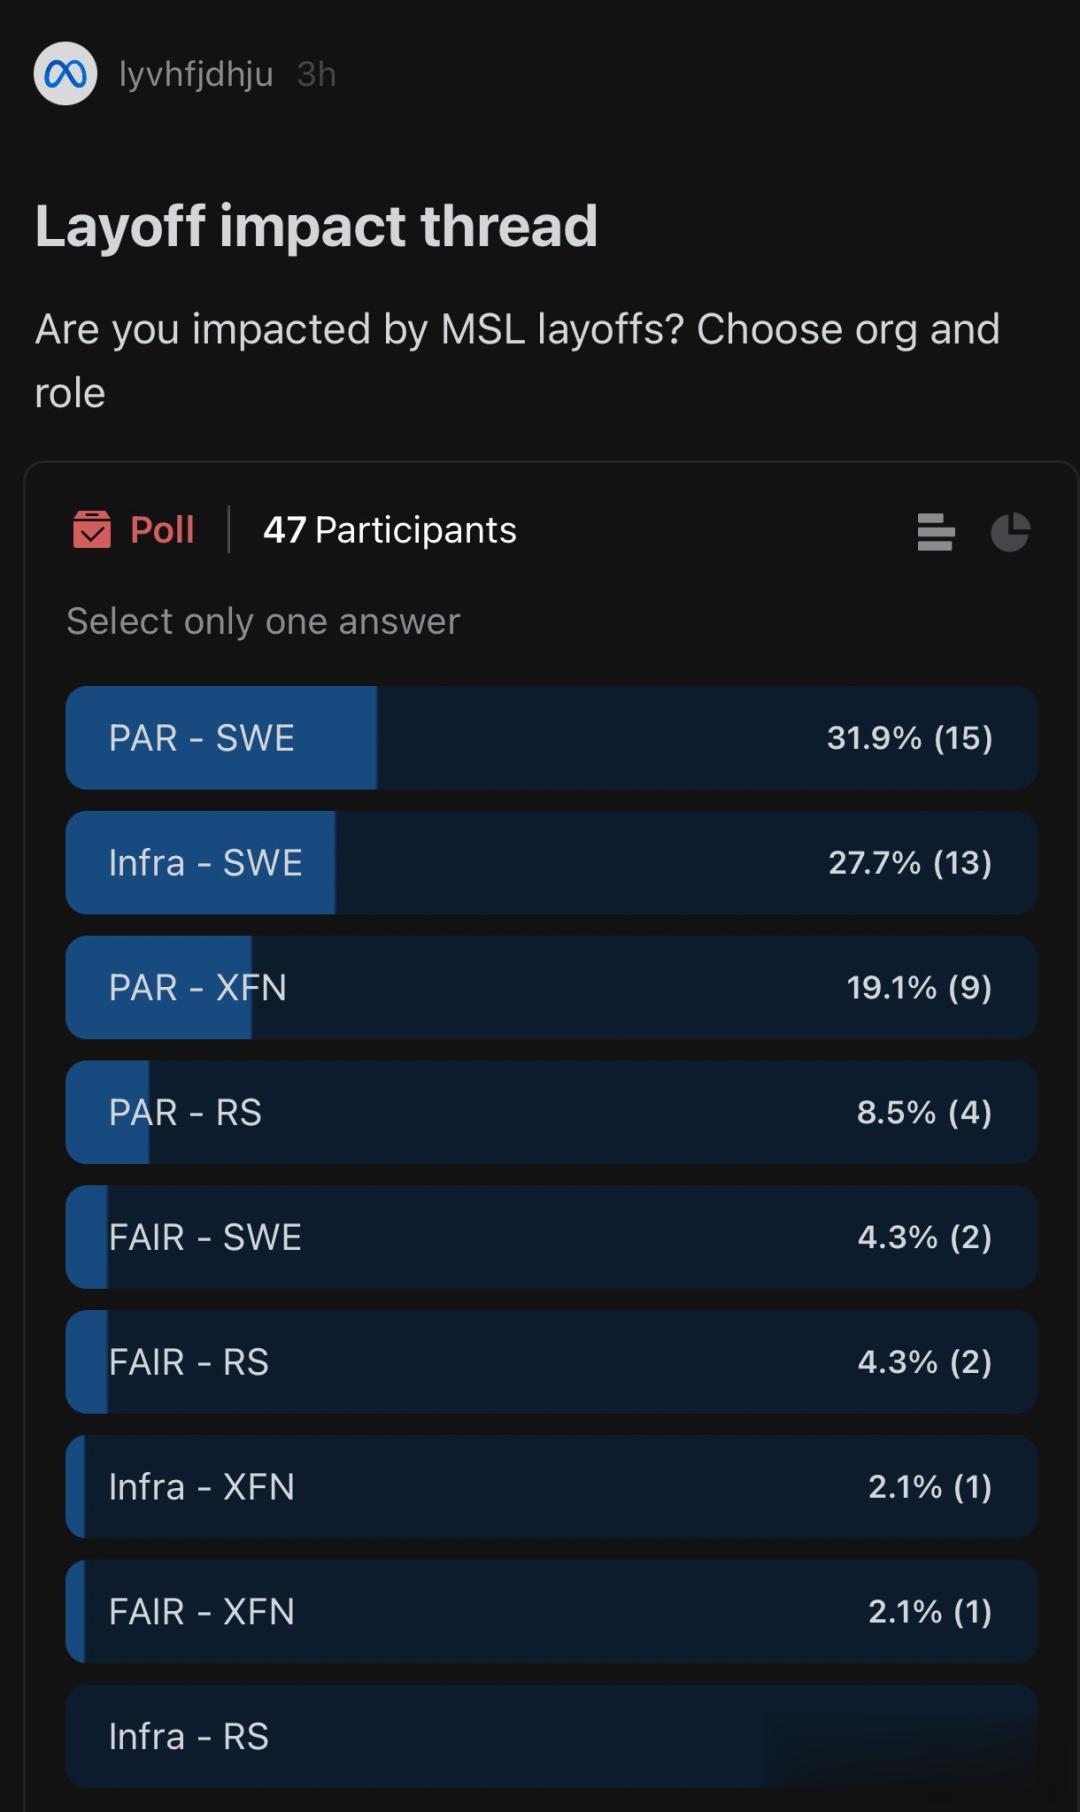Select PAR - RS poll answer
This screenshot has height=1812, width=1080.
tap(550, 1113)
